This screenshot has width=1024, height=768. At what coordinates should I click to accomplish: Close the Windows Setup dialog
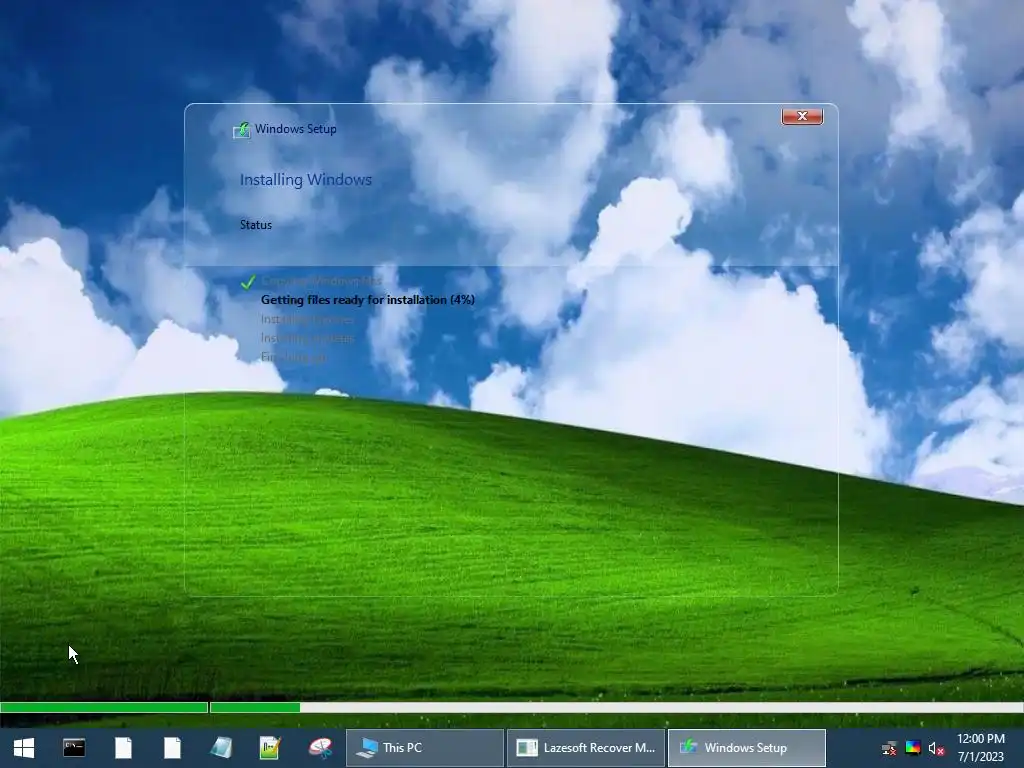pyautogui.click(x=802, y=116)
